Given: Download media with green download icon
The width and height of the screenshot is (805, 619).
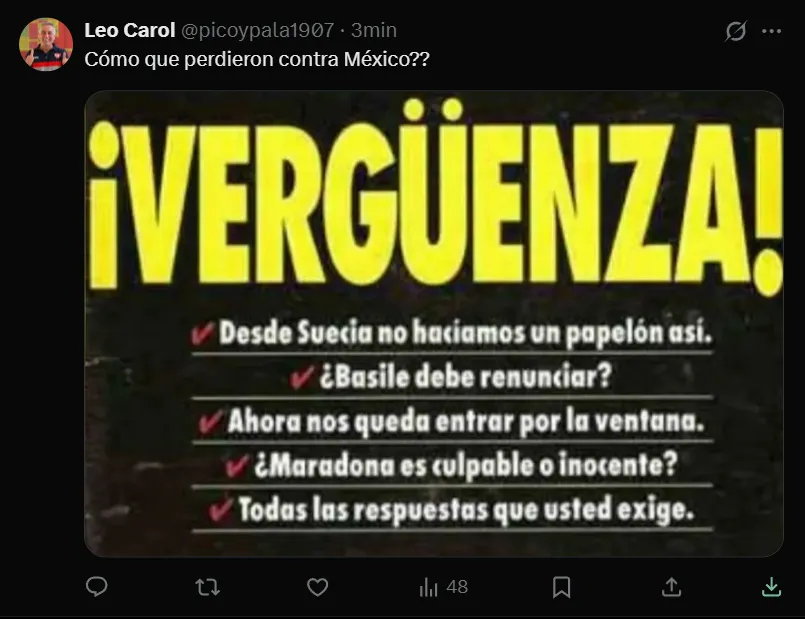Looking at the screenshot, I should [771, 587].
